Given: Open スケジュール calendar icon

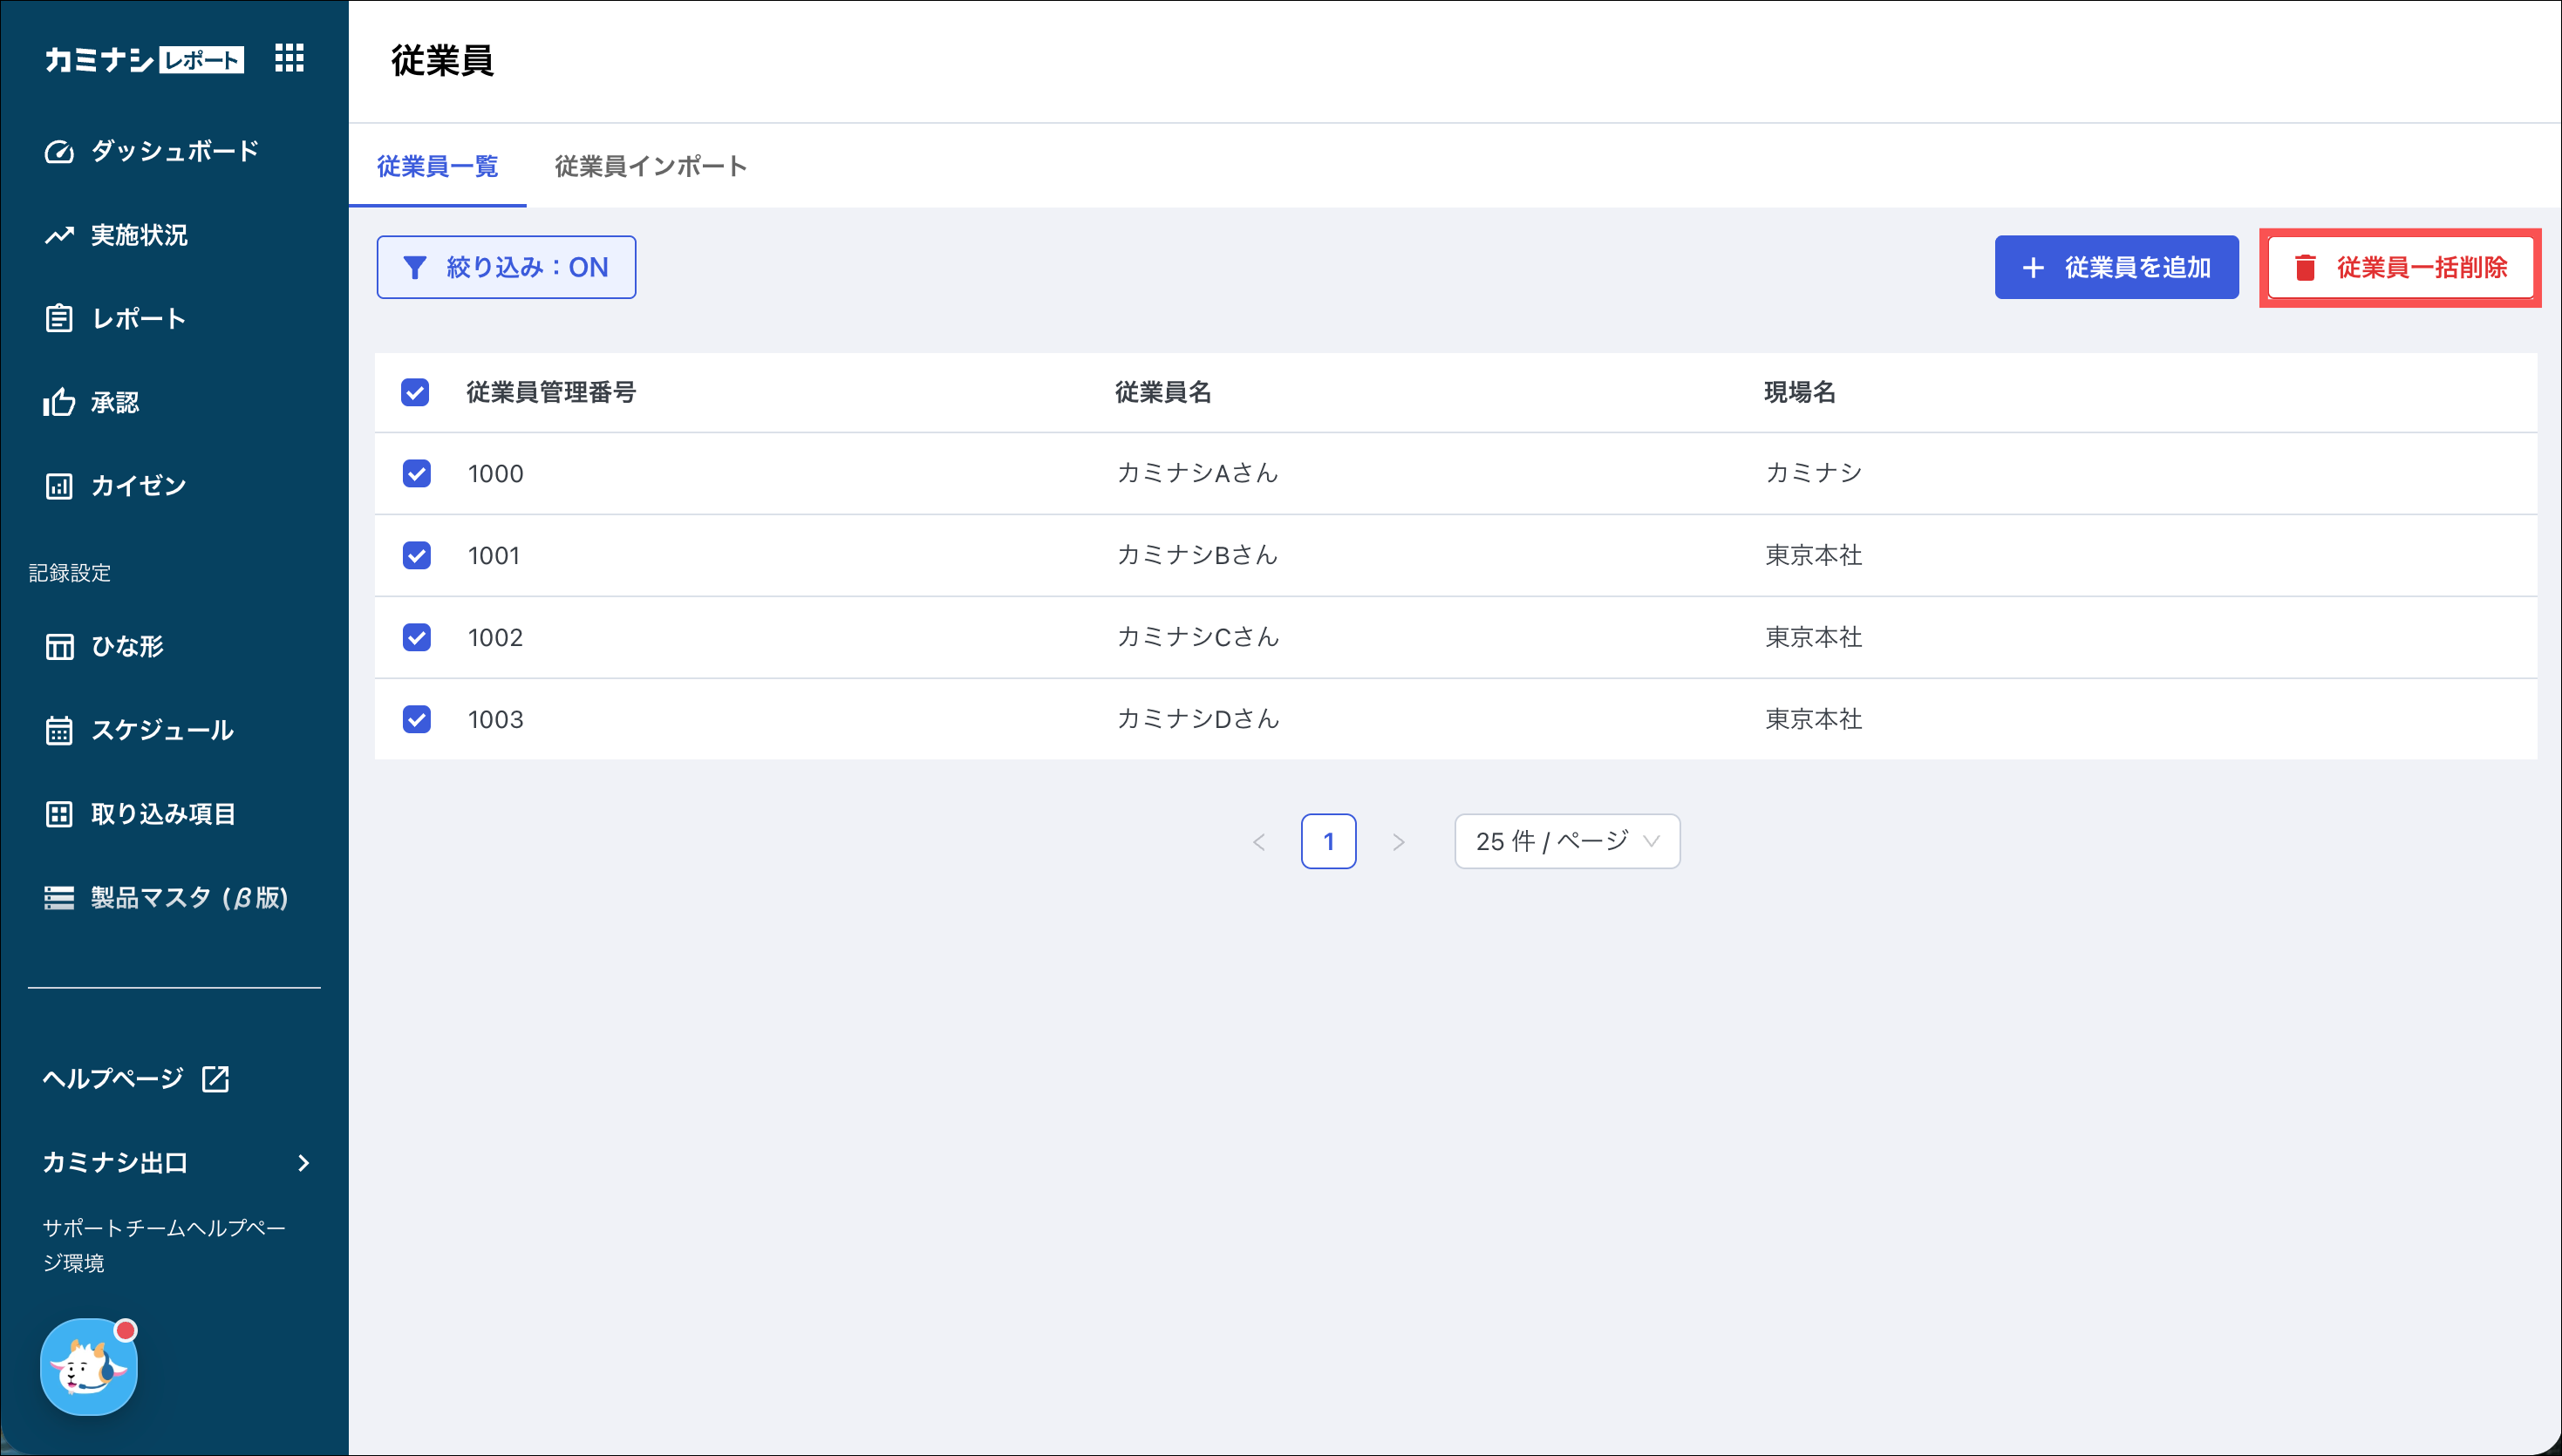Looking at the screenshot, I should point(59,730).
